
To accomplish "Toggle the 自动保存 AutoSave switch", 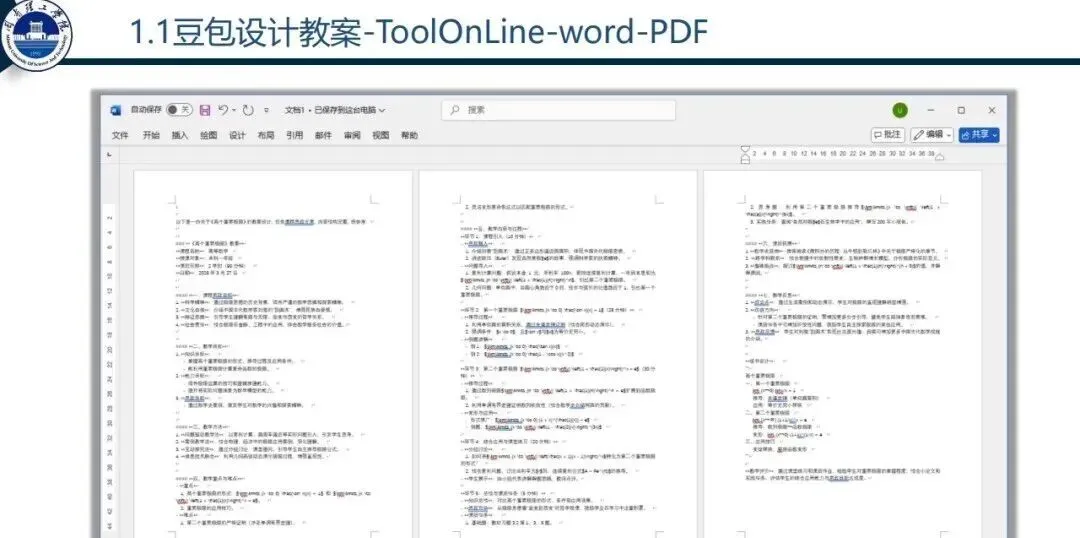I will tap(179, 110).
